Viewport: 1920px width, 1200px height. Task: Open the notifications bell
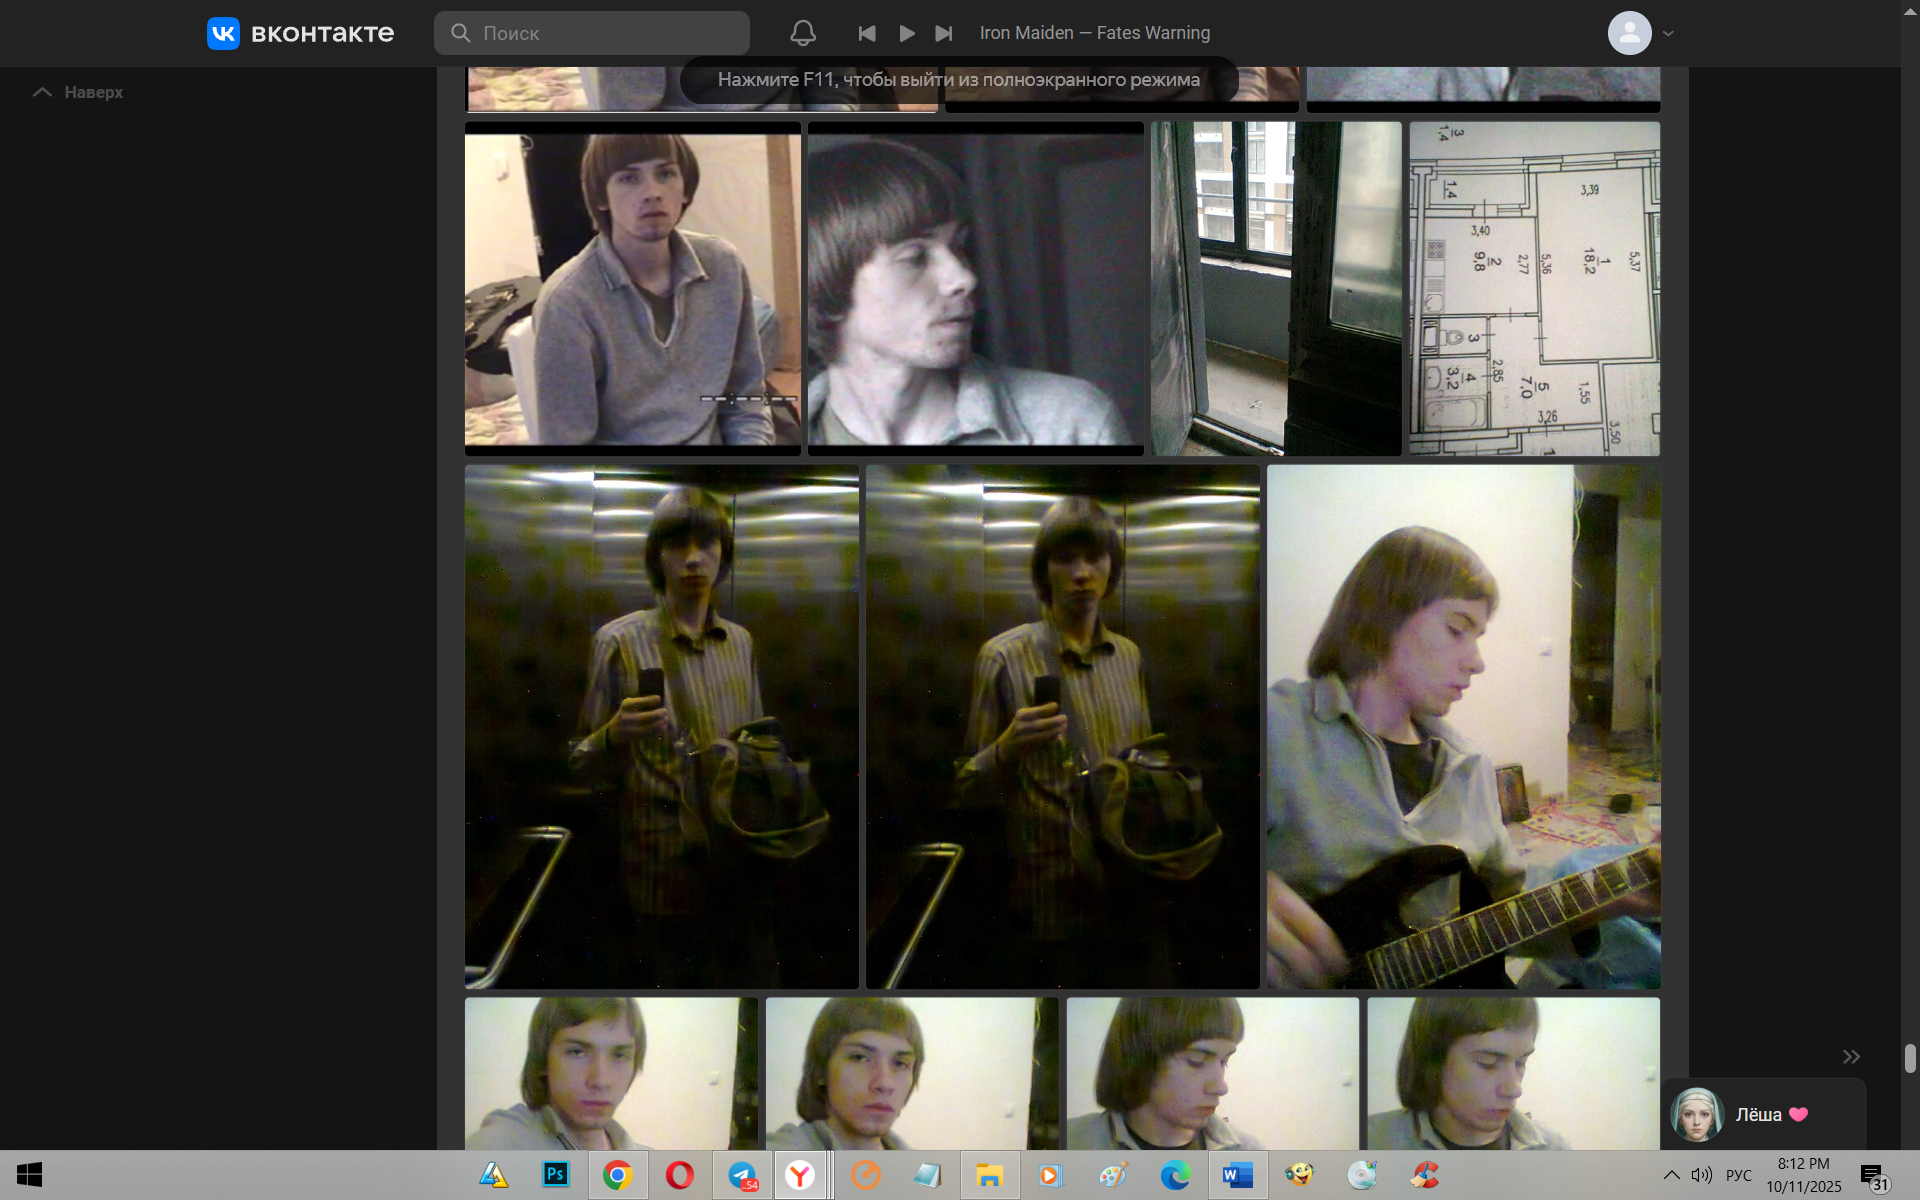[x=802, y=33]
